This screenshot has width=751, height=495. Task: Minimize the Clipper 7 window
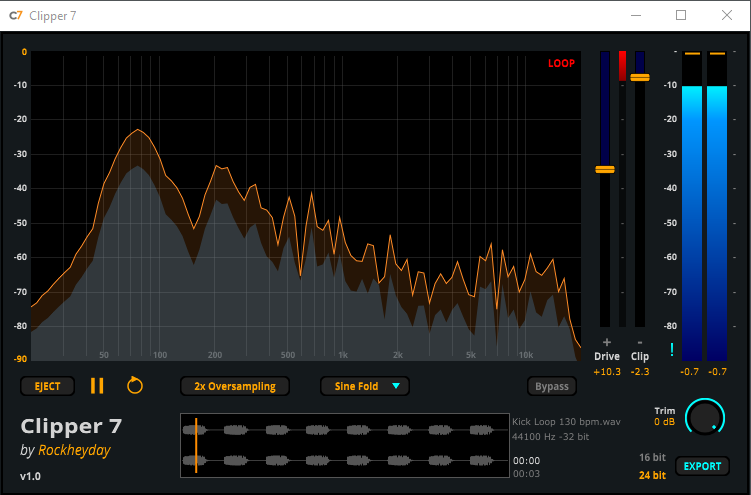[636, 15]
